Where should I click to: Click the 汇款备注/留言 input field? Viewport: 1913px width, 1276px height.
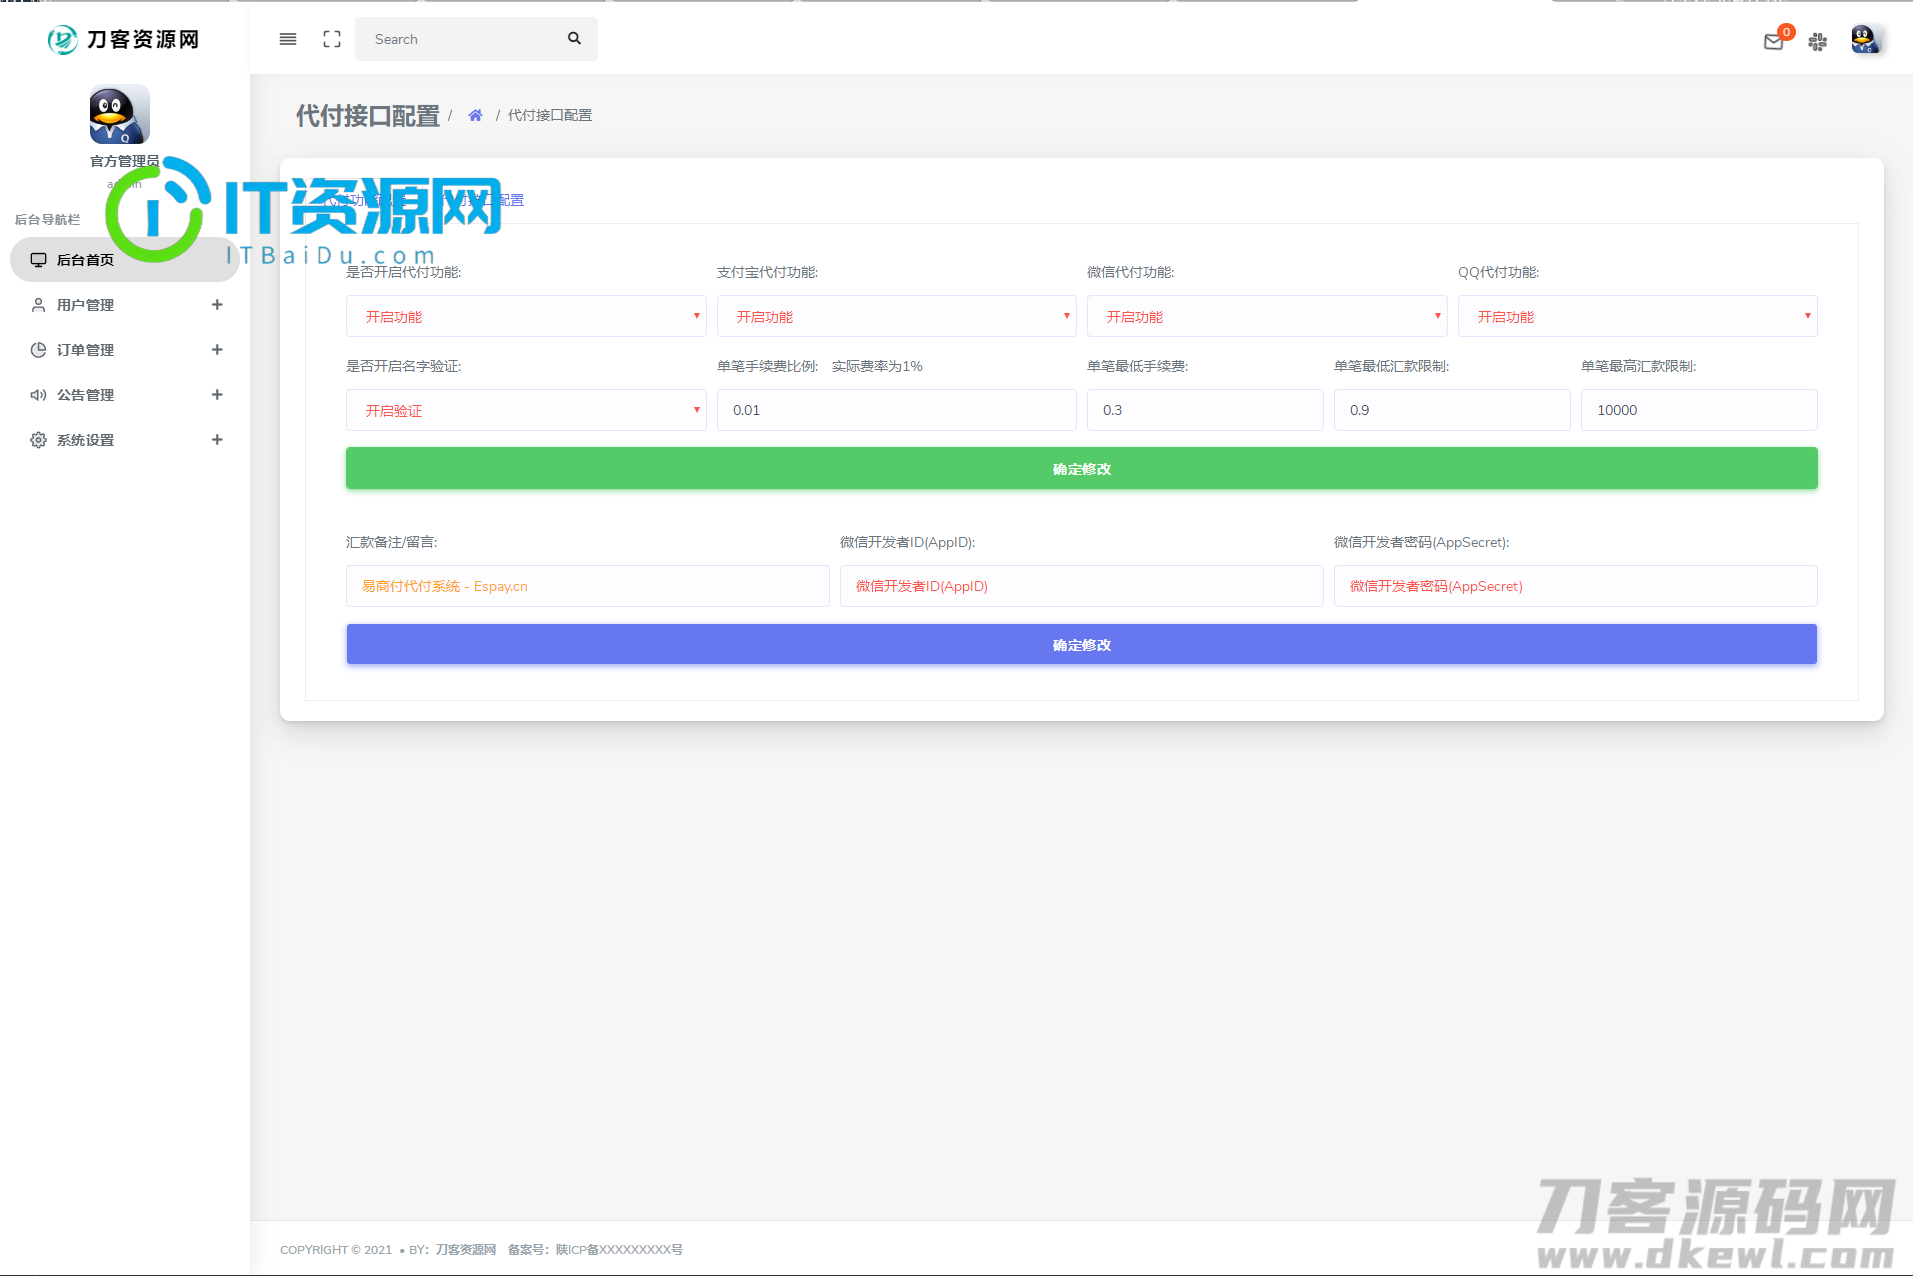point(588,586)
